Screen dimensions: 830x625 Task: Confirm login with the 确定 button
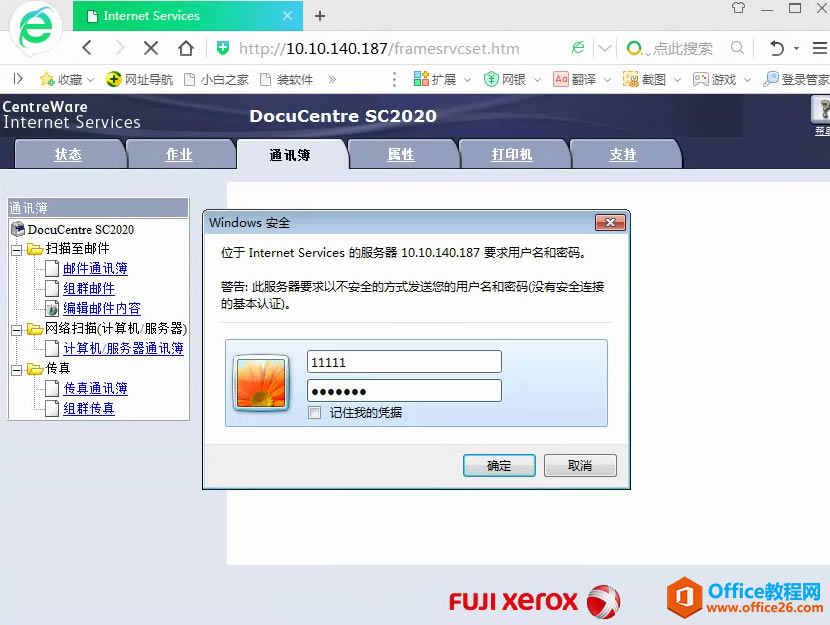tap(499, 466)
